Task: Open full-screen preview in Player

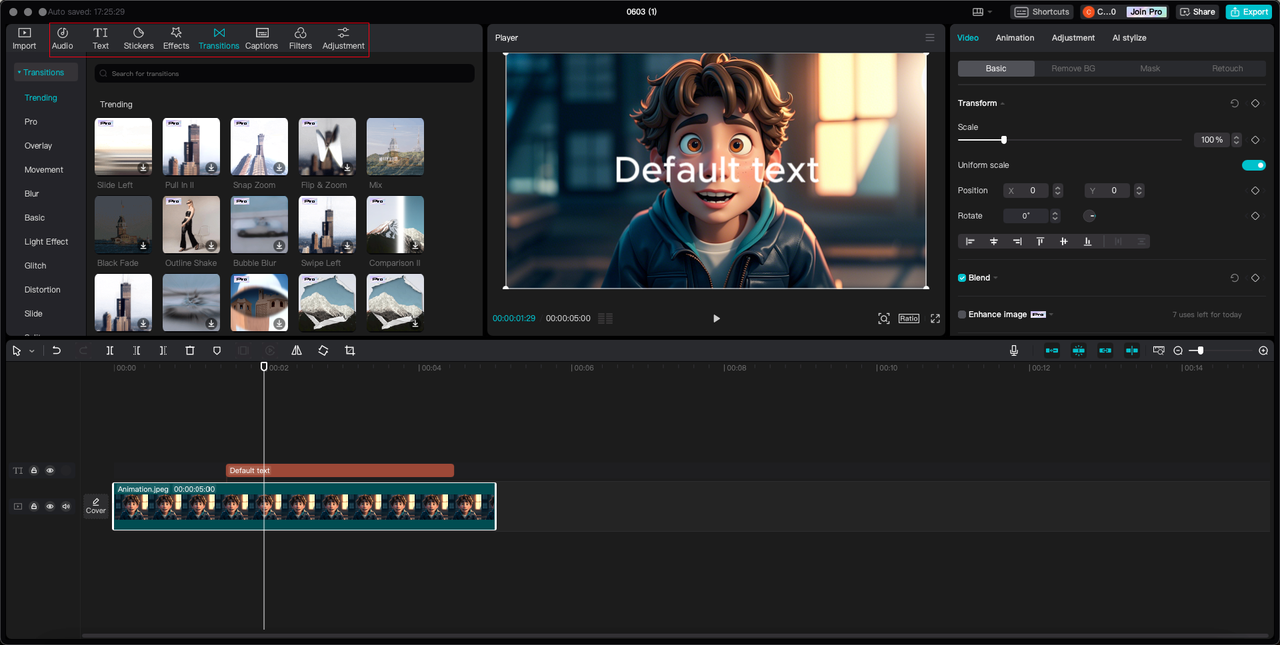Action: click(x=936, y=318)
